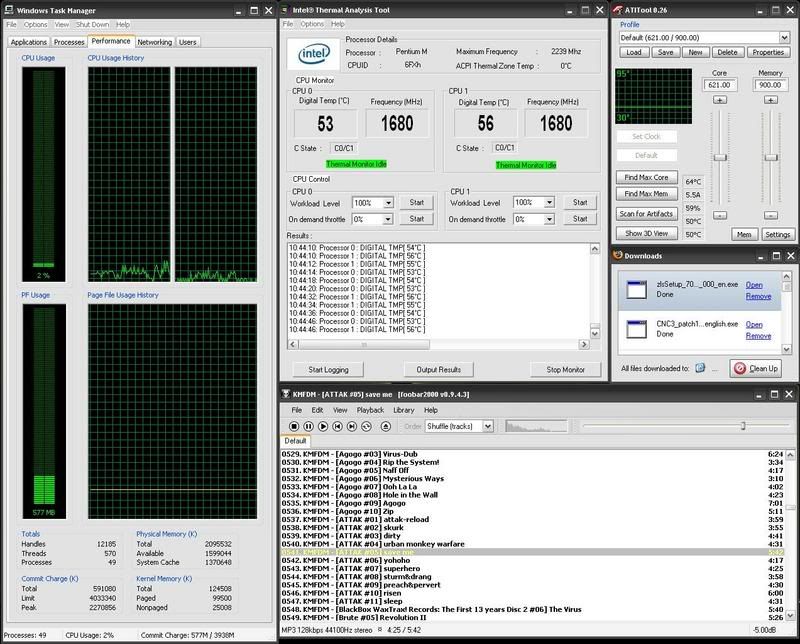Click the Intel logo in Thermal Analysis Tool
Screen dimensions: 800x644
(313, 54)
